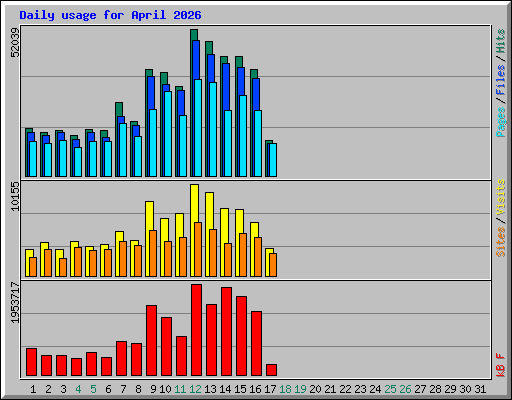Viewport: 512px width, 400px height.
Task: Click day 6 on the x-axis
Action: (108, 389)
